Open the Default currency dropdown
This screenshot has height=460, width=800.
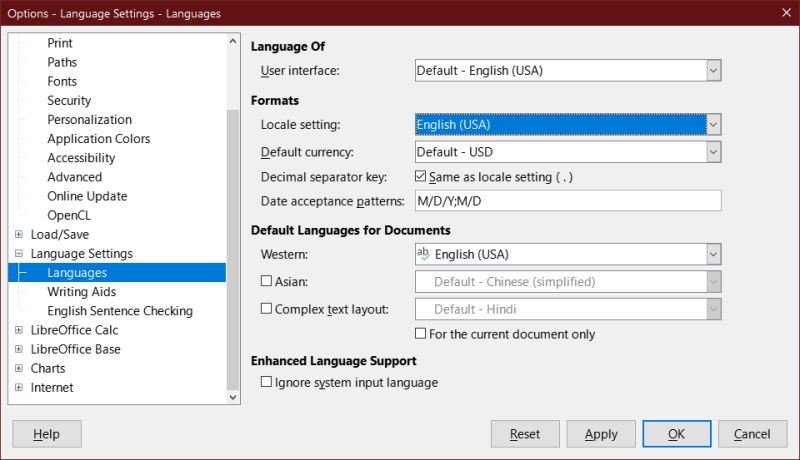713,152
